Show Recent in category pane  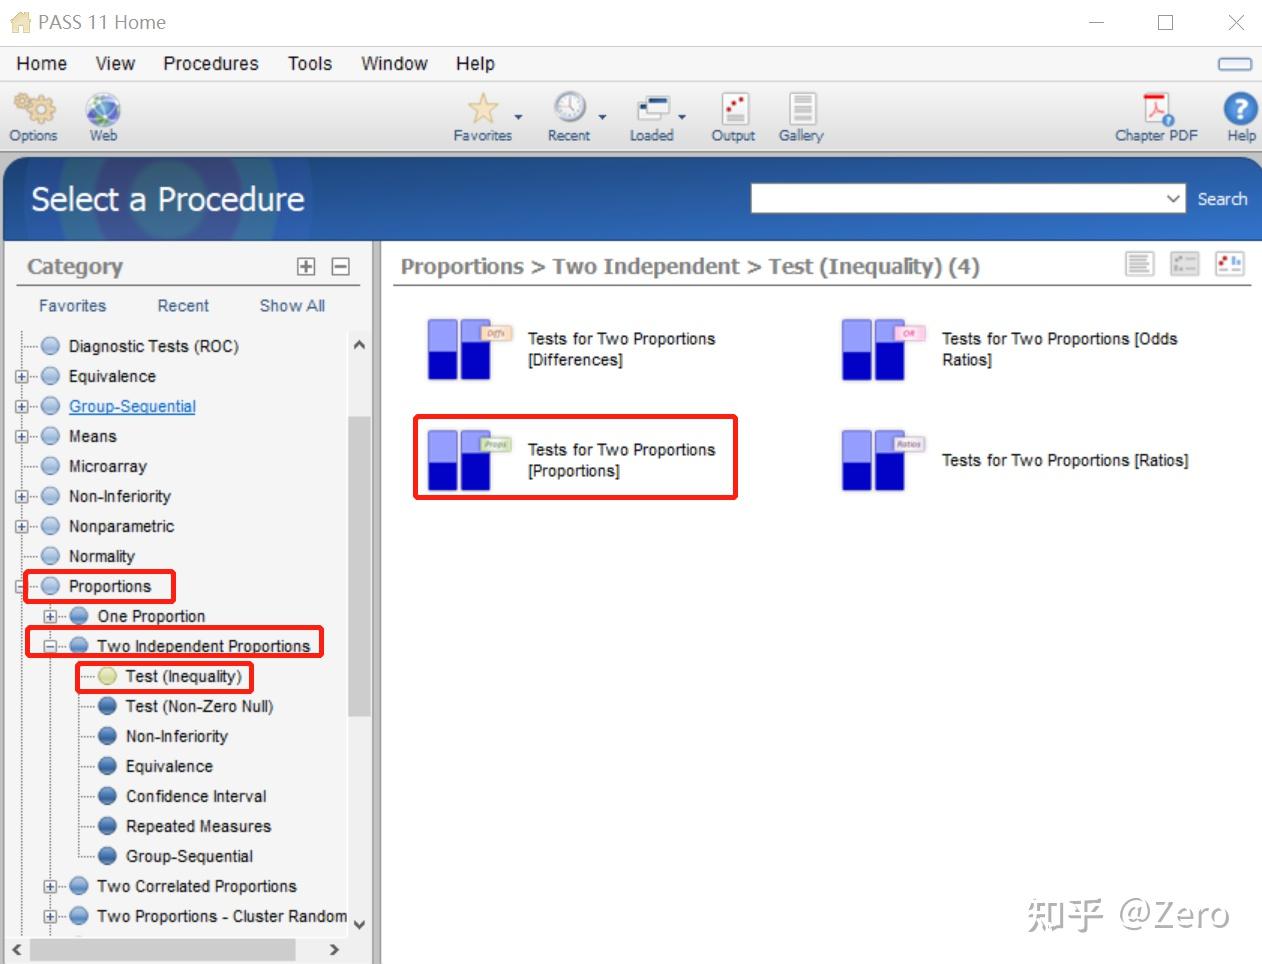(183, 306)
